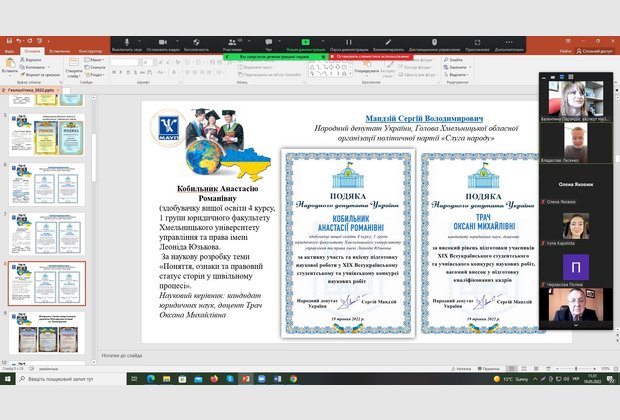Stop video in Zoom toolbar

pyautogui.click(x=162, y=46)
